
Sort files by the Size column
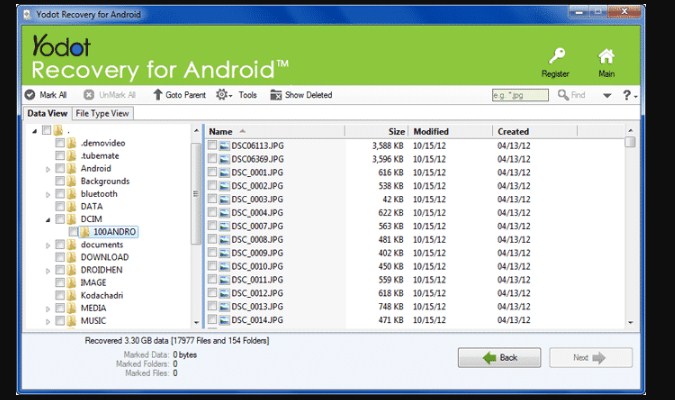coord(377,131)
